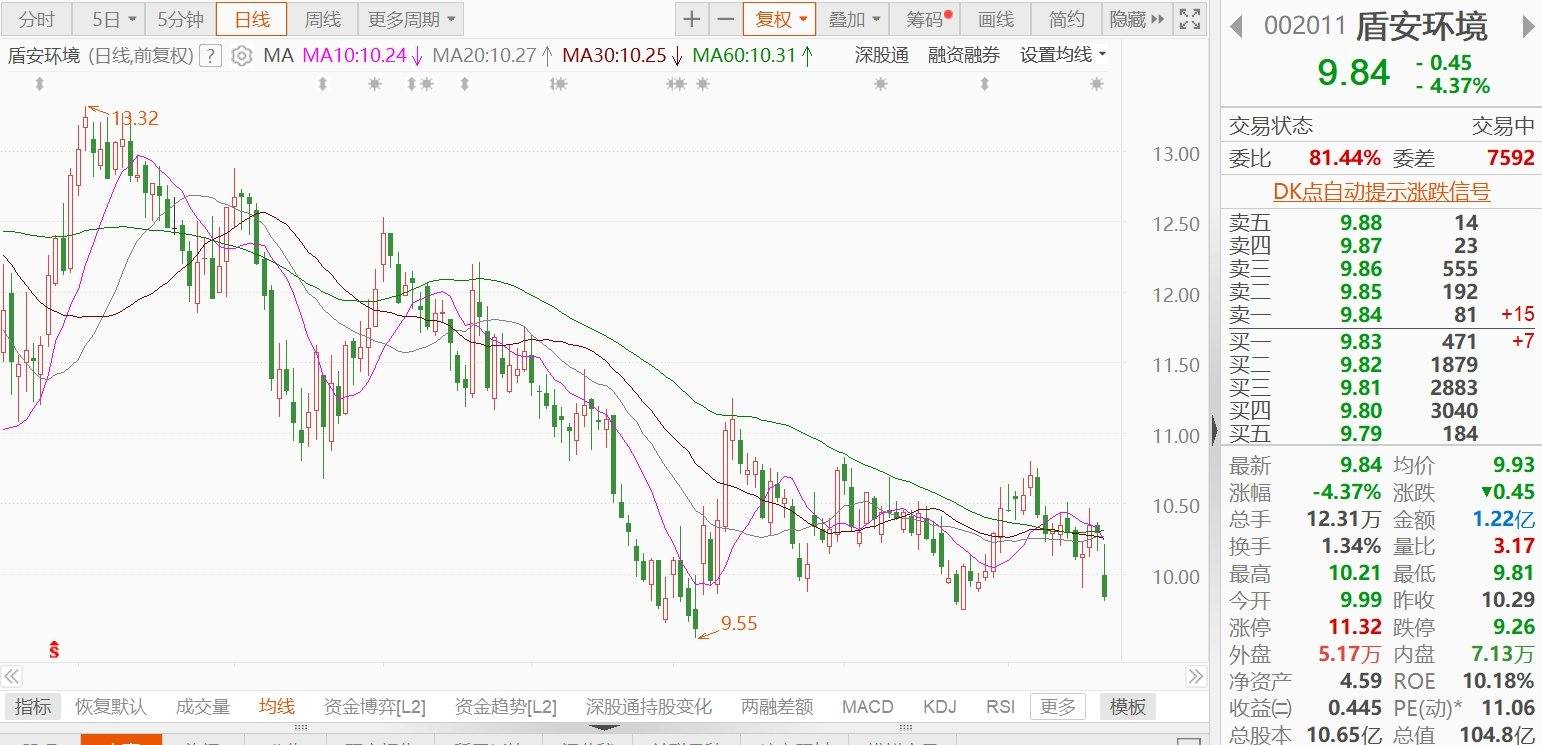1542x745 pixels.
Task: Click the 盾安环境 (日线,前复权) chart title
Action: 100,56
